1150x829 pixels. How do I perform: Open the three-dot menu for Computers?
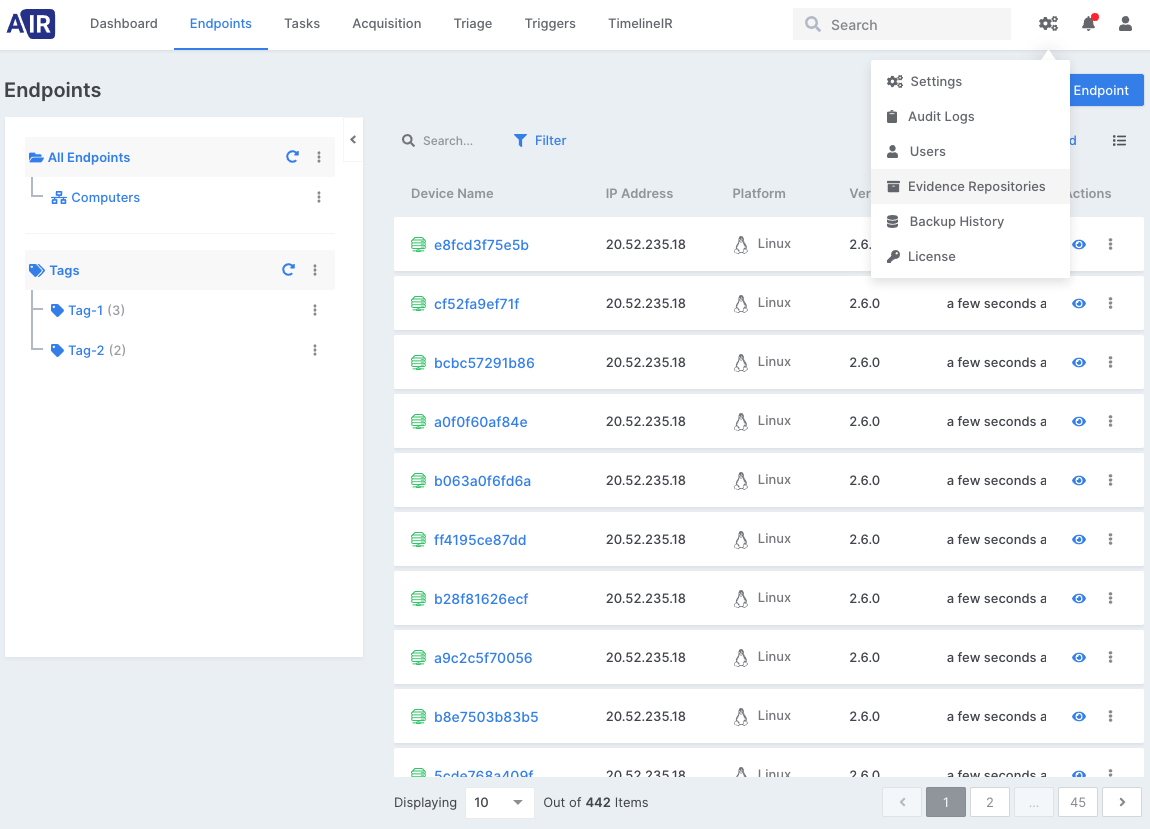tap(319, 198)
